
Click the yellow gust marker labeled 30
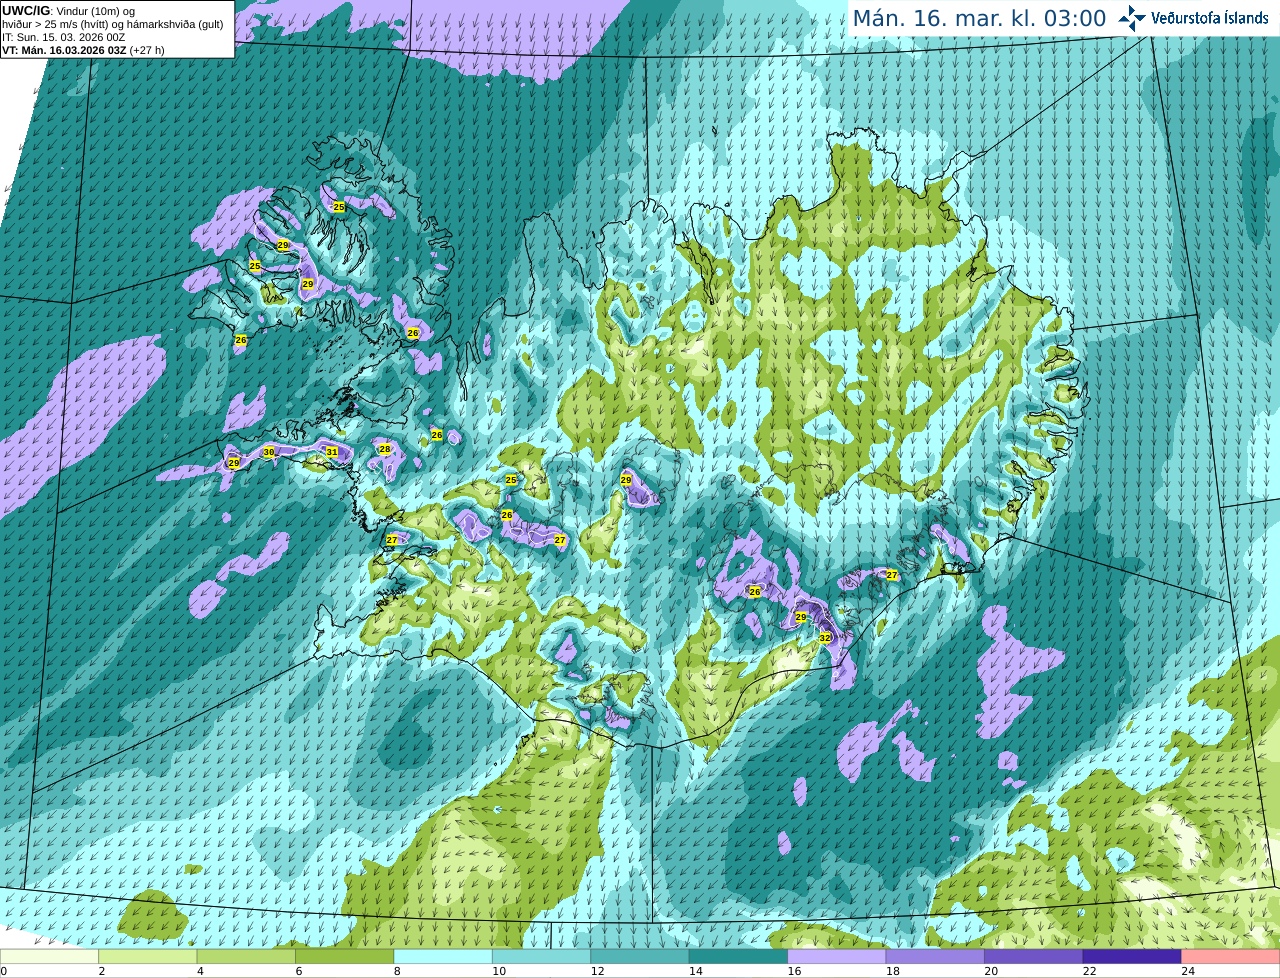[268, 452]
